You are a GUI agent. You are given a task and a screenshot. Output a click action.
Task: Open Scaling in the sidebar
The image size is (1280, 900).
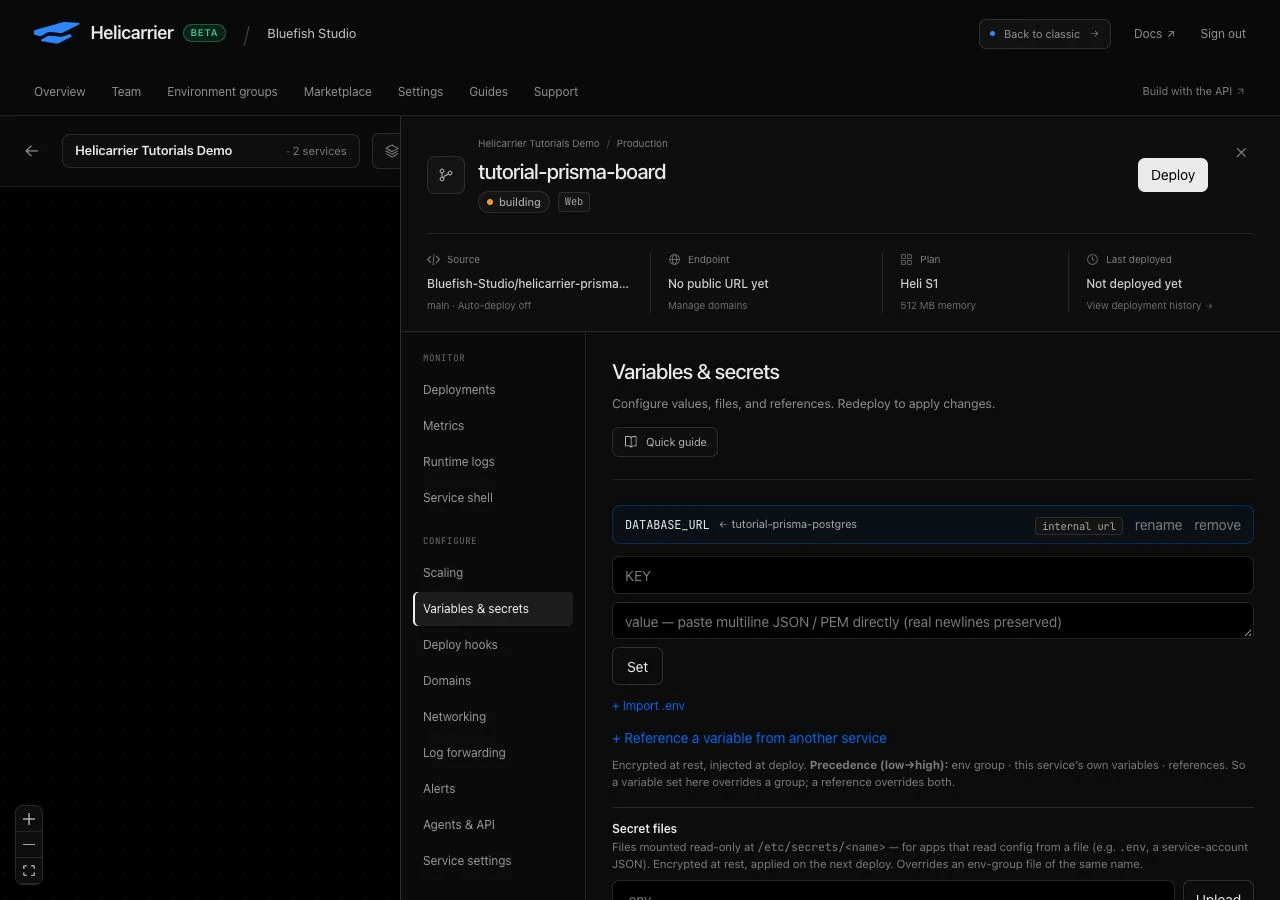click(443, 573)
